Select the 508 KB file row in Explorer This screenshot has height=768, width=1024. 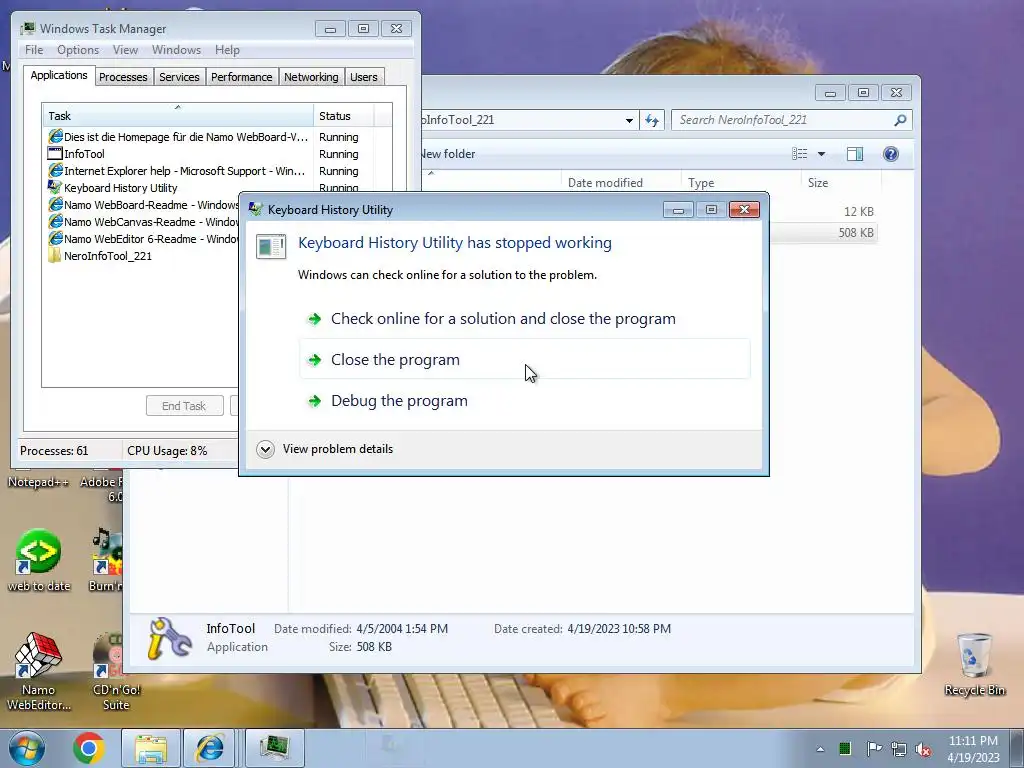click(x=823, y=233)
